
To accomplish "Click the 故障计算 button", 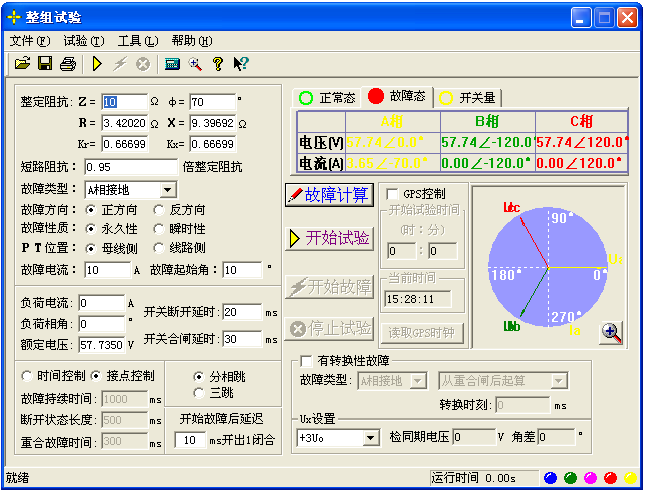I will point(329,195).
